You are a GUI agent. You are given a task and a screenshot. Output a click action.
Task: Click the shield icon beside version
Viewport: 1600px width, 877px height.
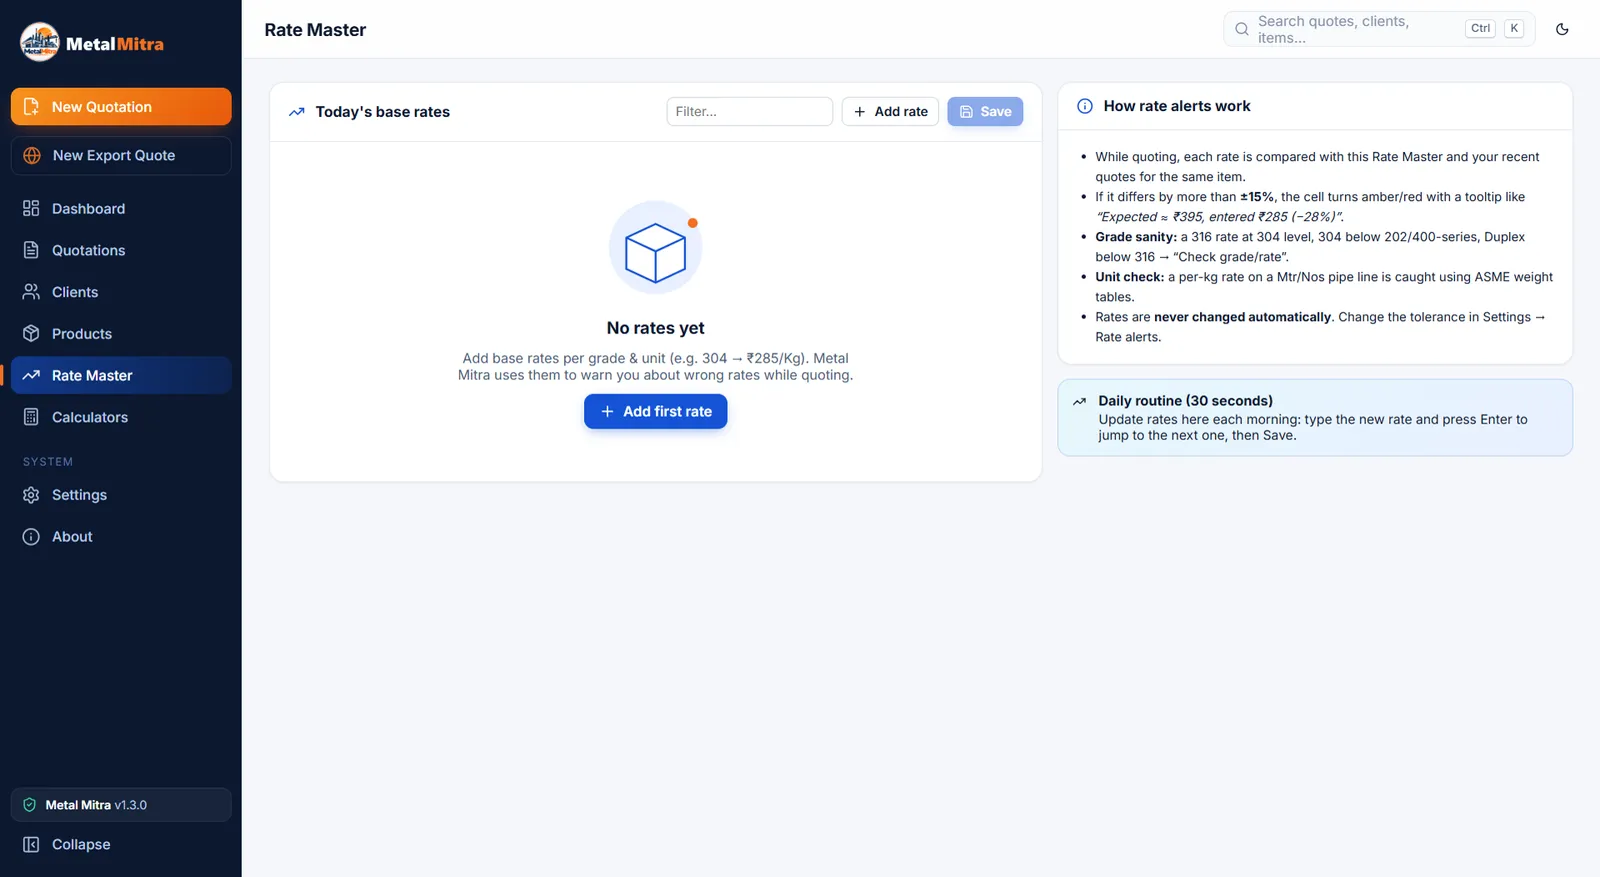(30, 805)
